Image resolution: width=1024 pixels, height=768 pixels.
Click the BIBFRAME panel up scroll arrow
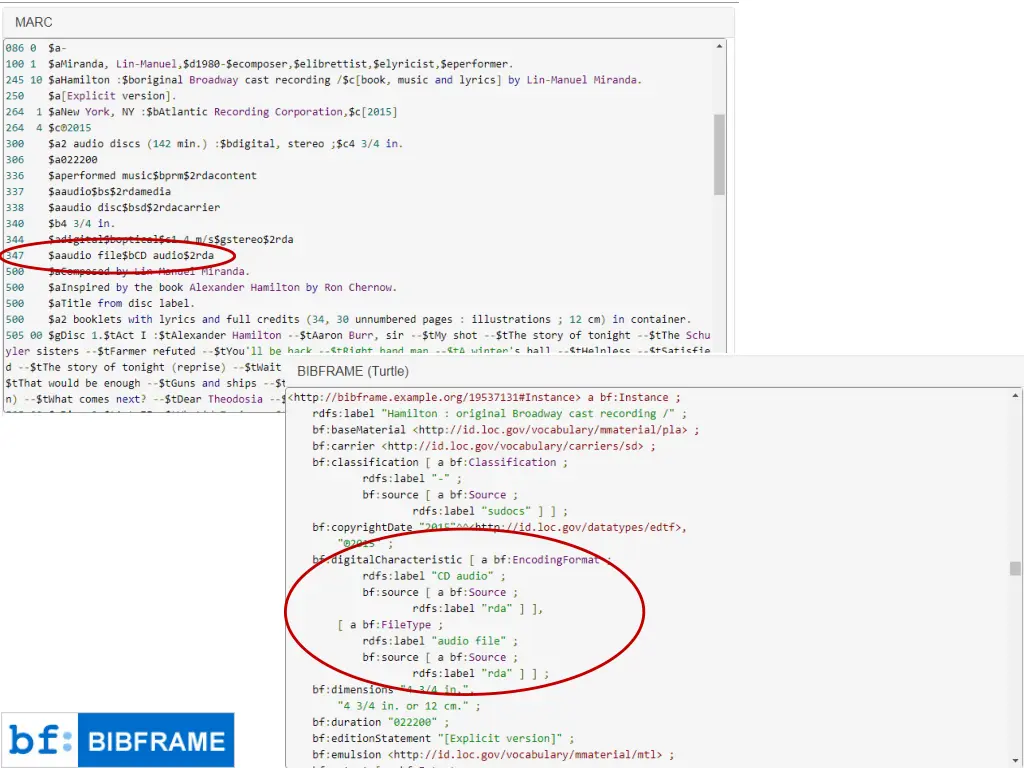(x=1015, y=396)
